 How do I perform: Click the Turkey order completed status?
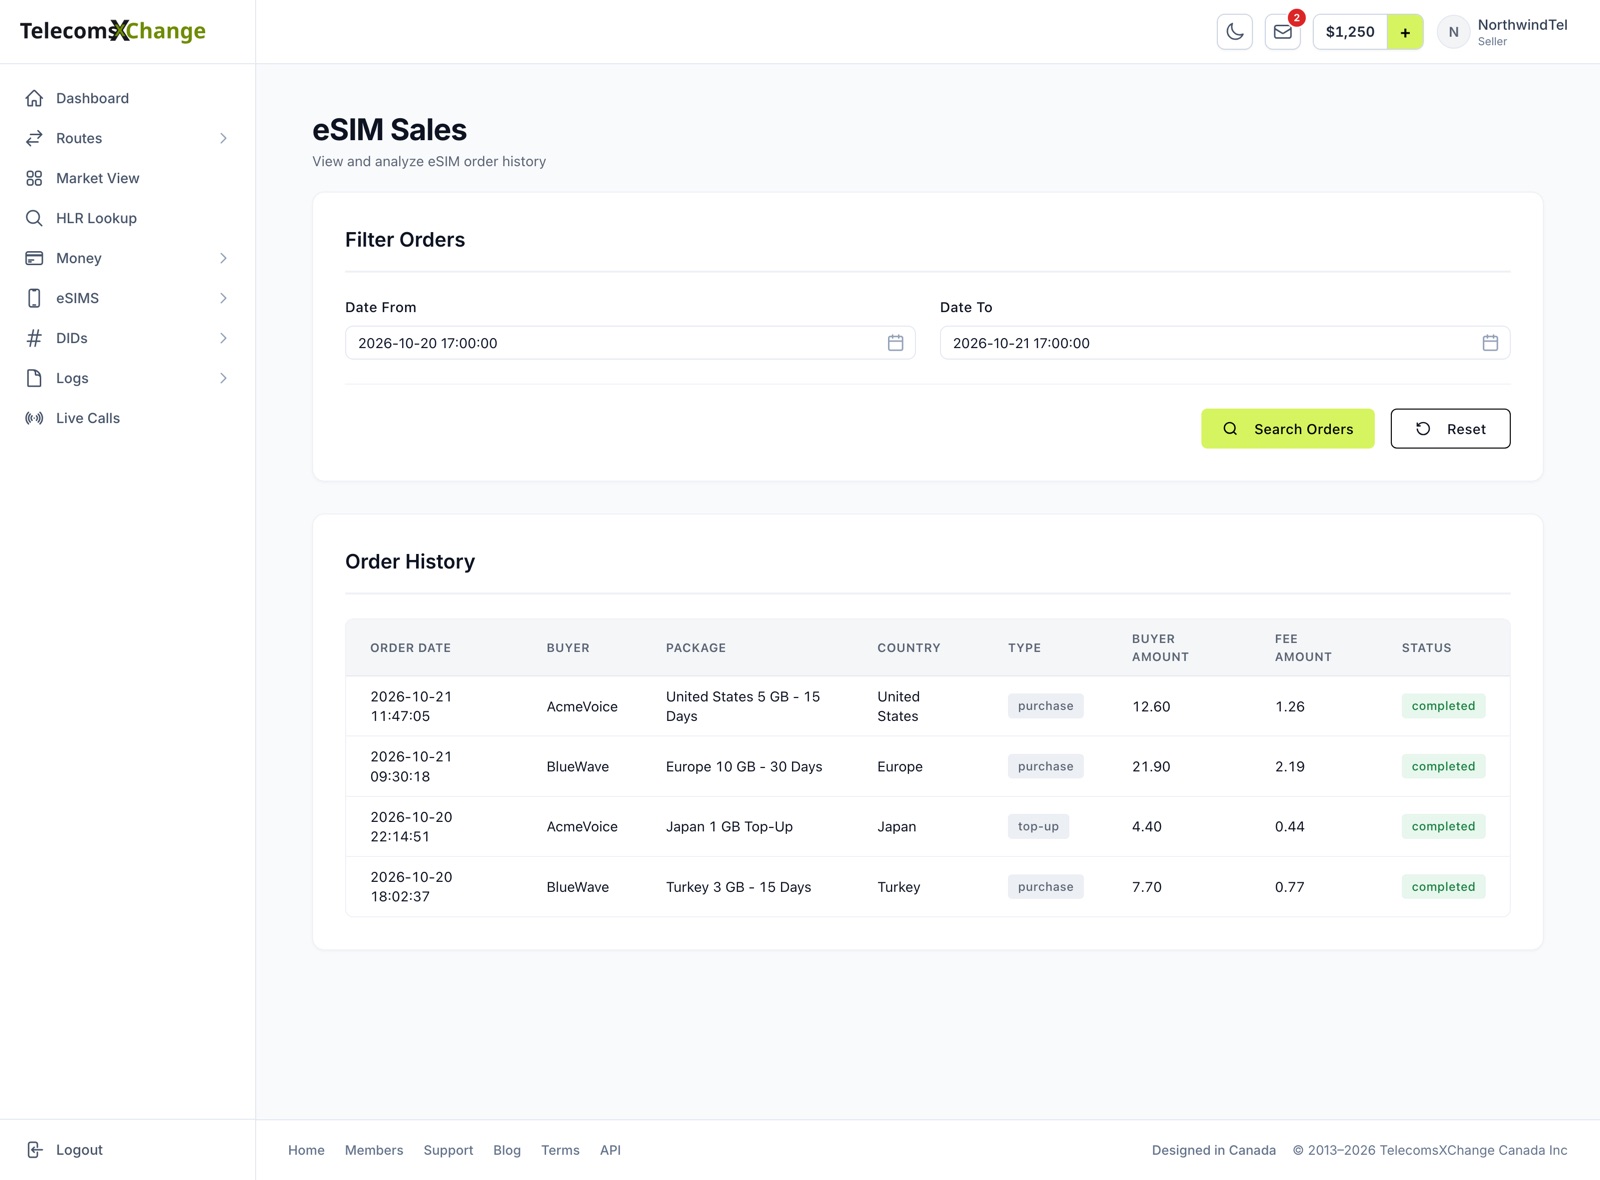tap(1443, 887)
